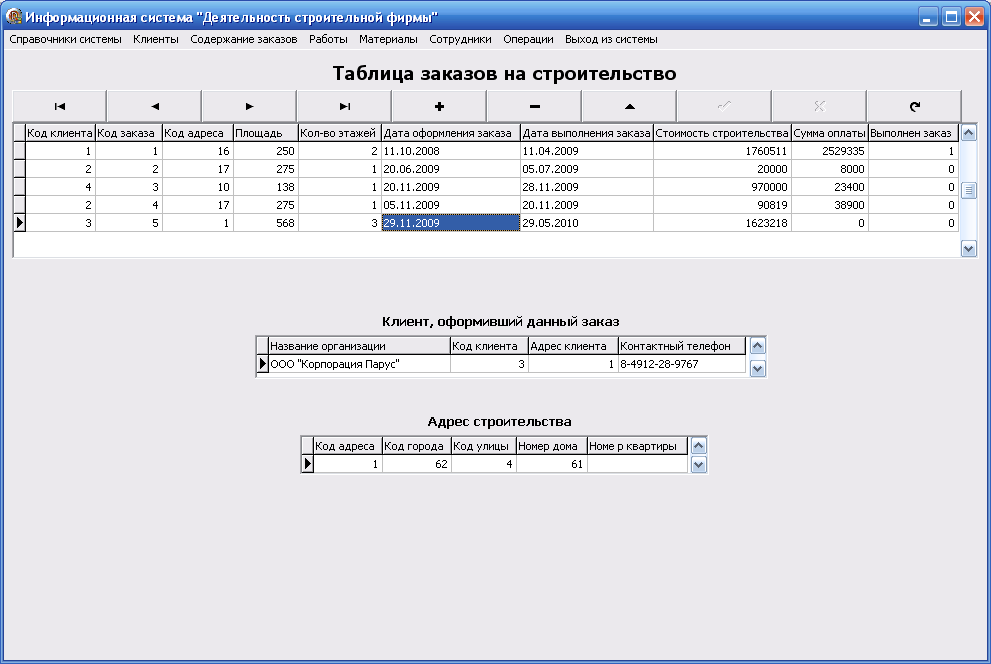Select city code cell 62
The image size is (991, 664).
416,464
